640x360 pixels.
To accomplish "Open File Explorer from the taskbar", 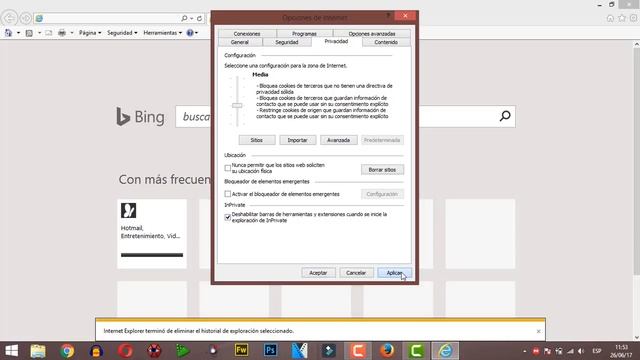I will [x=38, y=351].
